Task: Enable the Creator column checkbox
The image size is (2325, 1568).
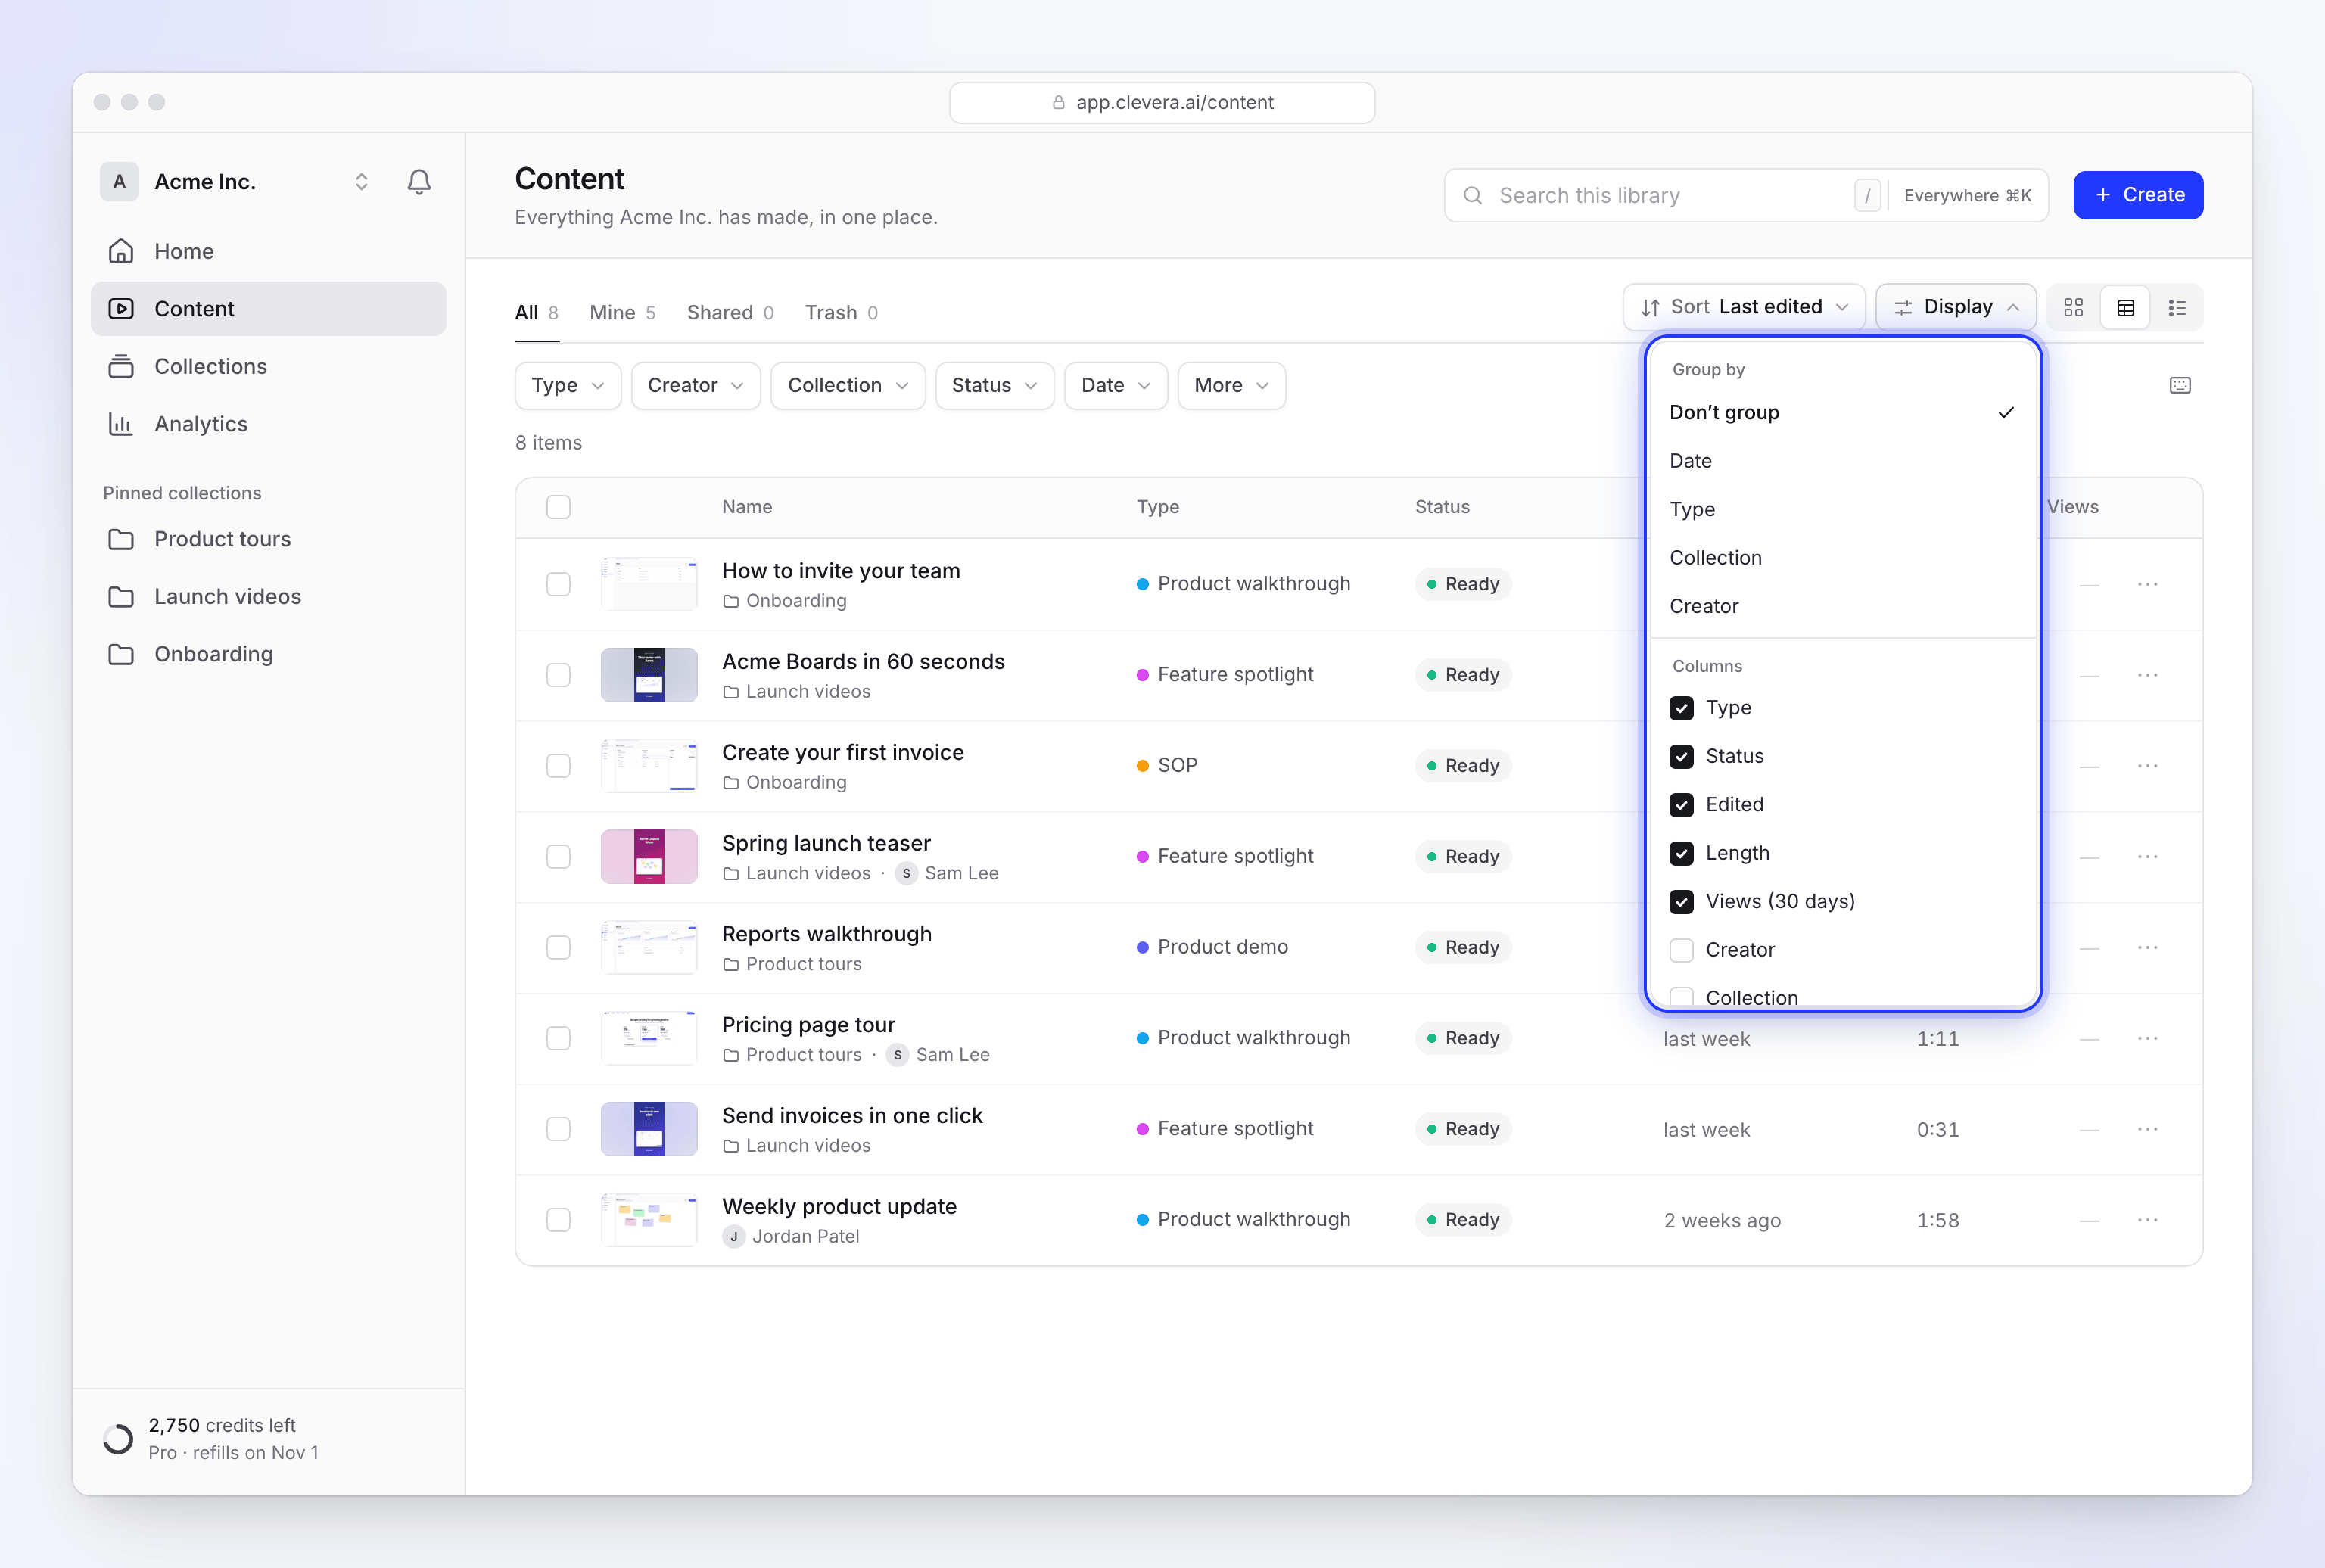Action: pos(1682,950)
